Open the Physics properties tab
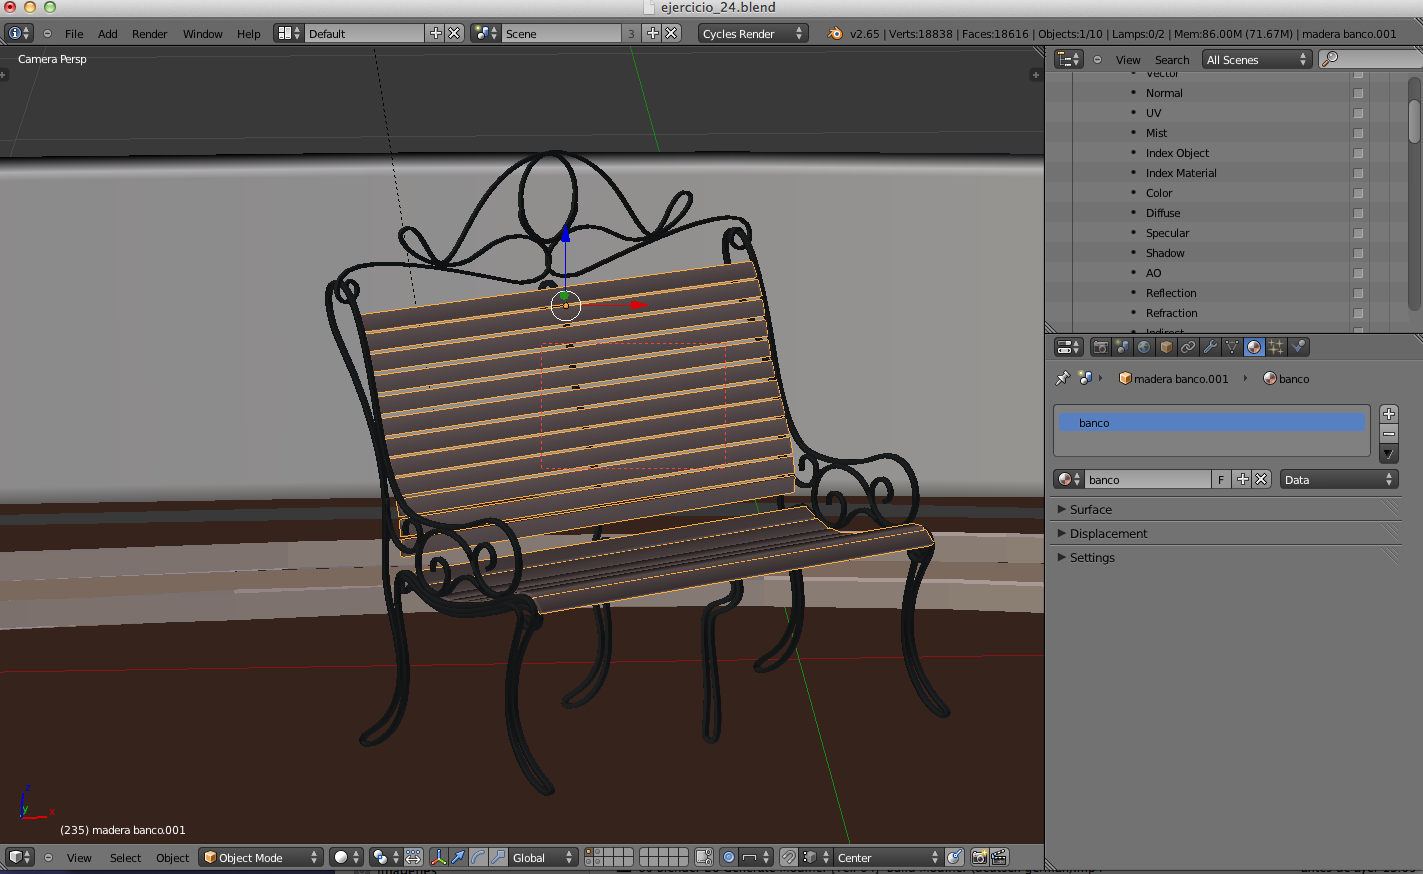The height and width of the screenshot is (874, 1423). click(x=1298, y=347)
